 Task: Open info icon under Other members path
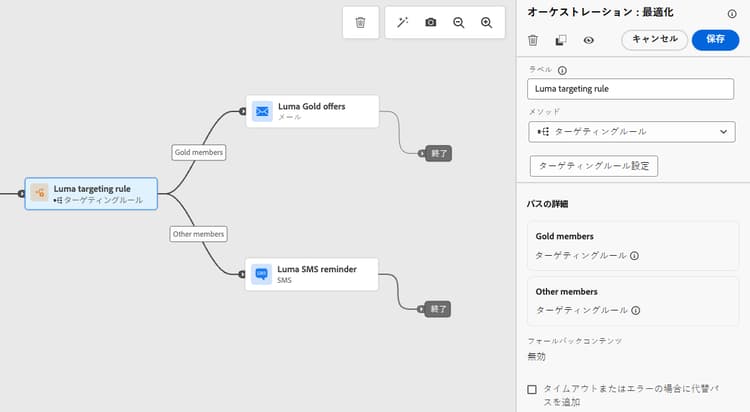635,311
